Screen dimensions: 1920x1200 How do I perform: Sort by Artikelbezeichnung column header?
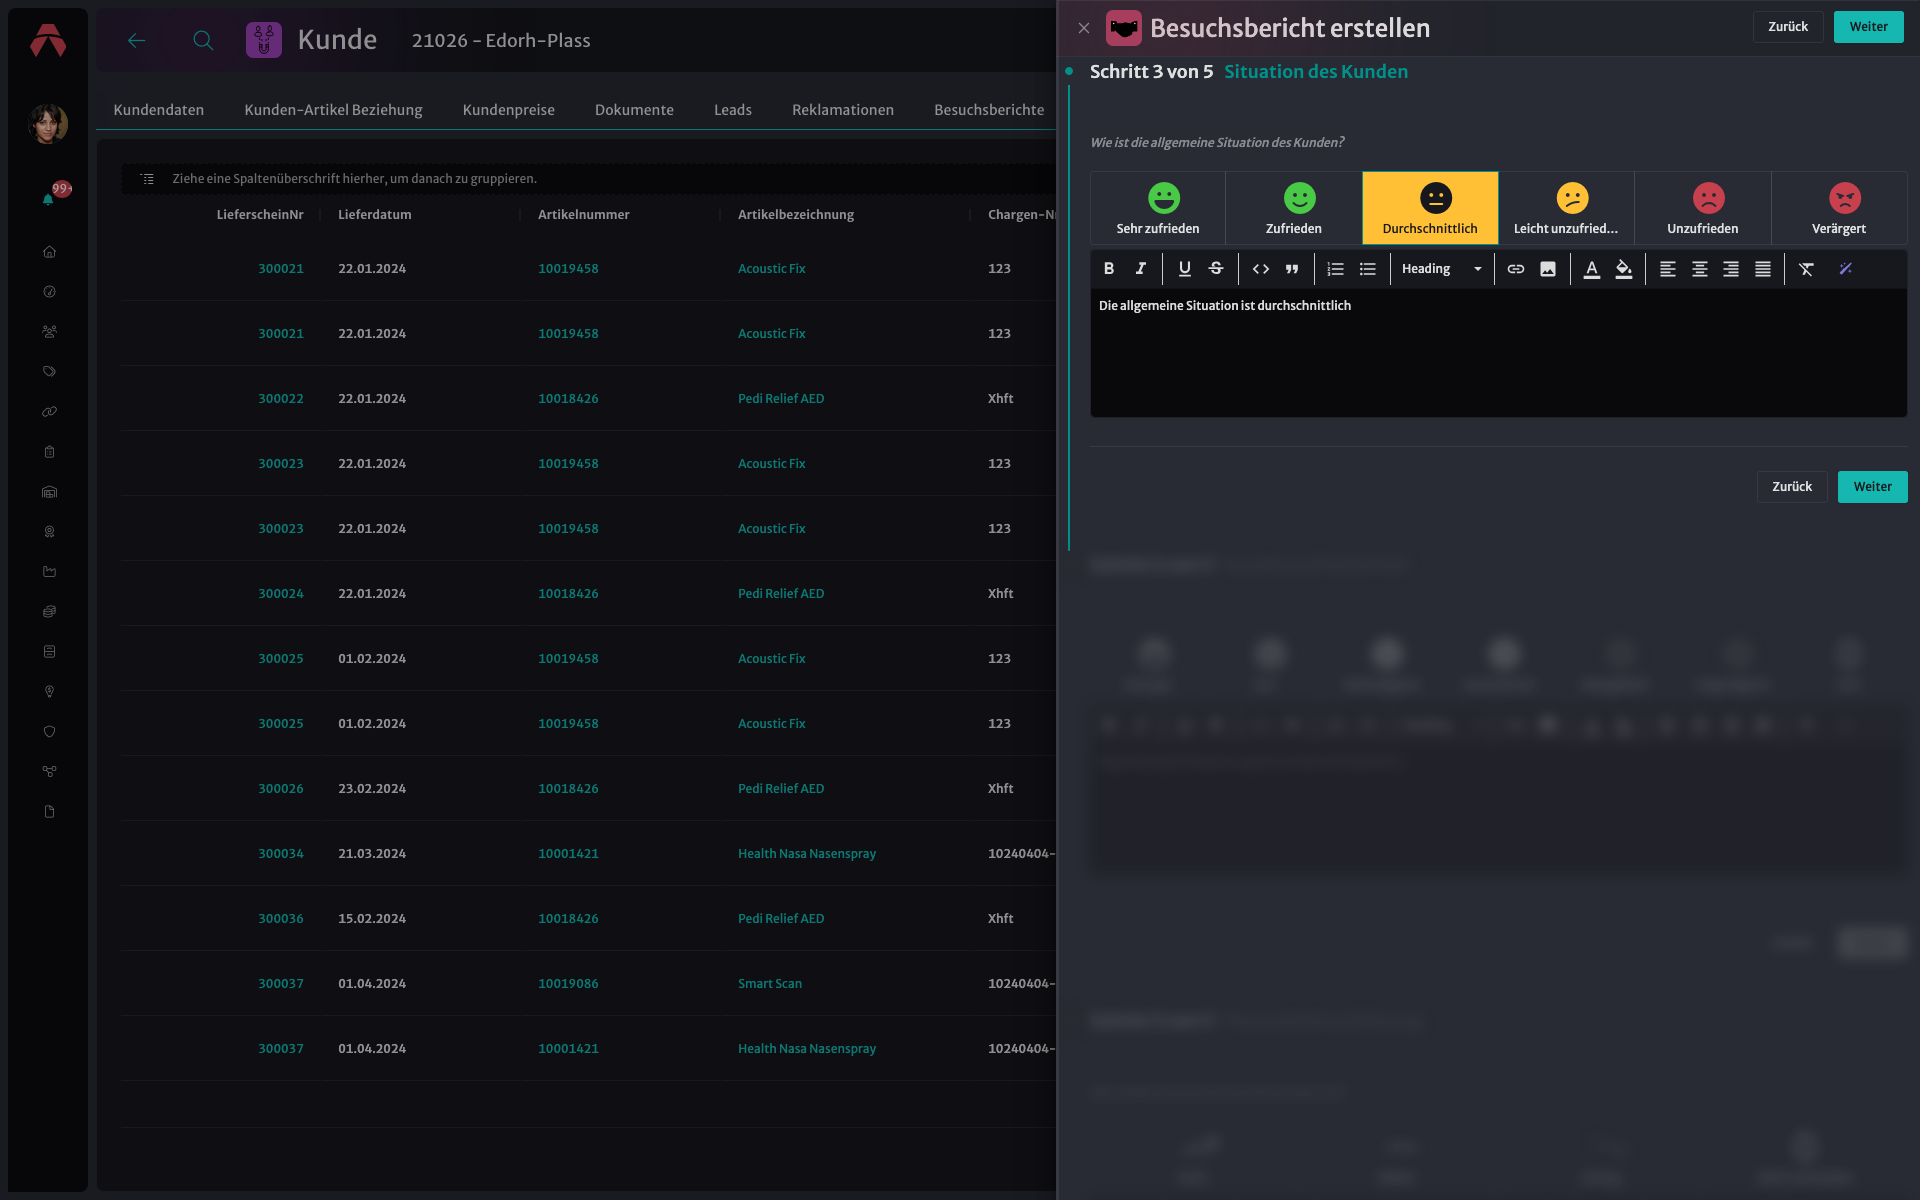pos(796,215)
